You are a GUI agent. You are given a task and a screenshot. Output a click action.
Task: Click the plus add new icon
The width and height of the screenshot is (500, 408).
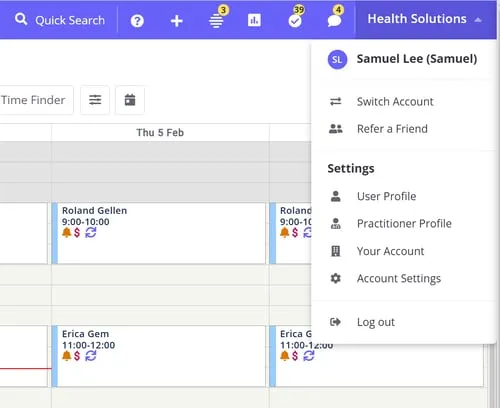pyautogui.click(x=176, y=21)
